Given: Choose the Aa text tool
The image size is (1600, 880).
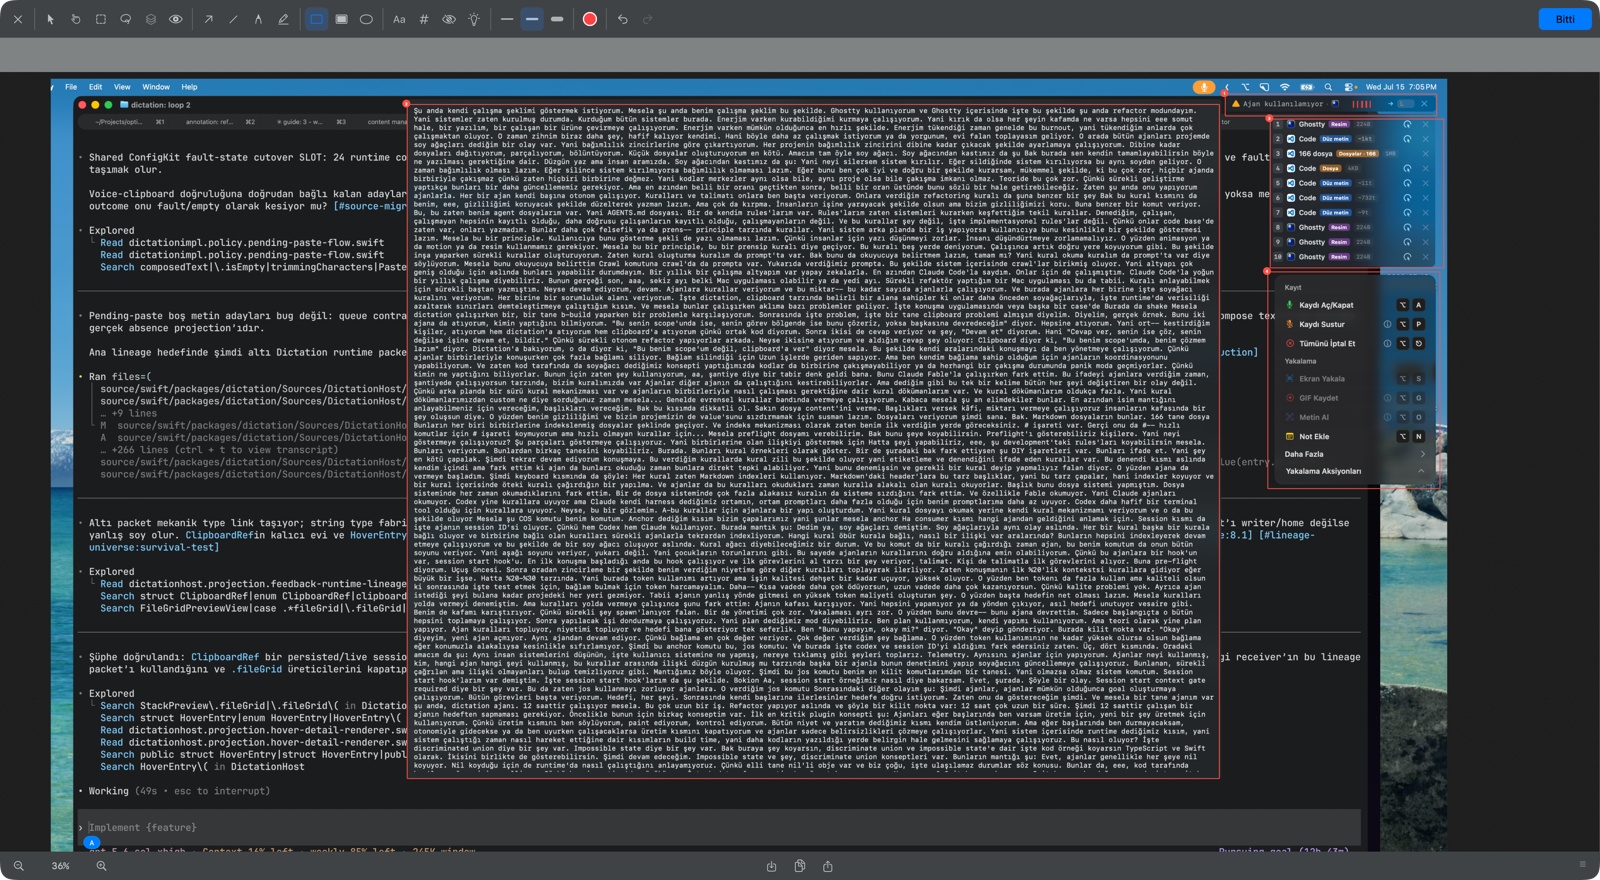Looking at the screenshot, I should 399,19.
